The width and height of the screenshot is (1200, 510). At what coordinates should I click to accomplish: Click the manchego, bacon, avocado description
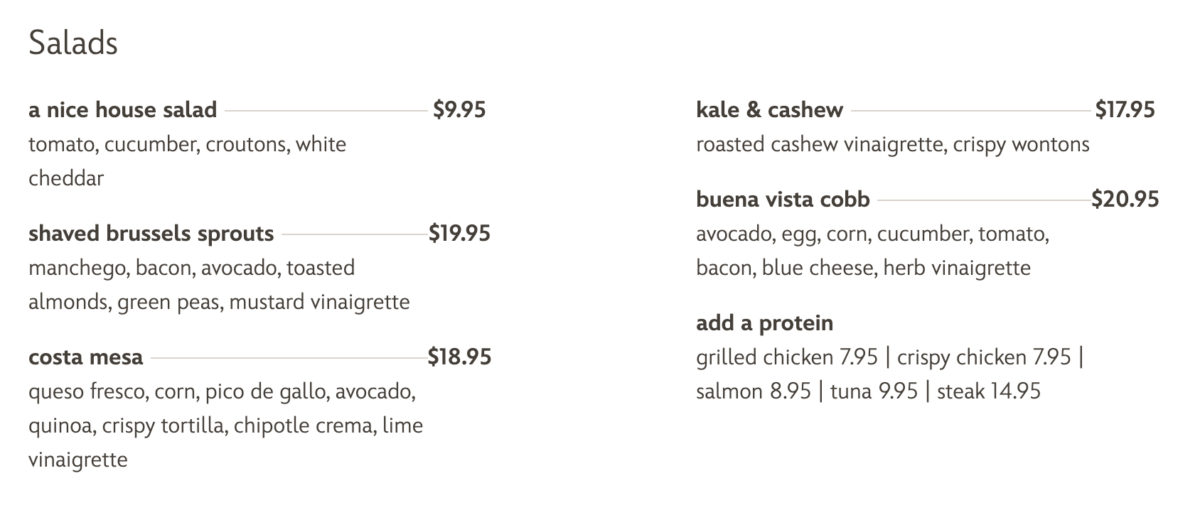pyautogui.click(x=192, y=269)
